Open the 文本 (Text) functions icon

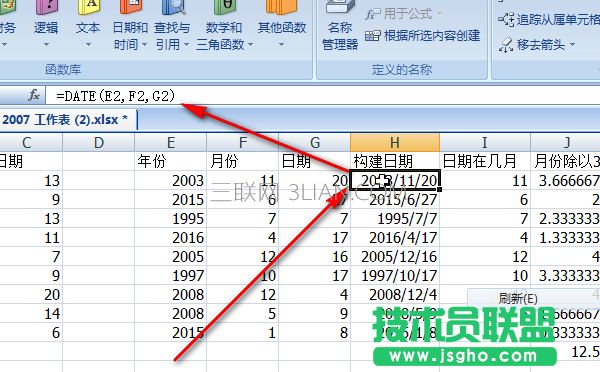[x=88, y=7]
